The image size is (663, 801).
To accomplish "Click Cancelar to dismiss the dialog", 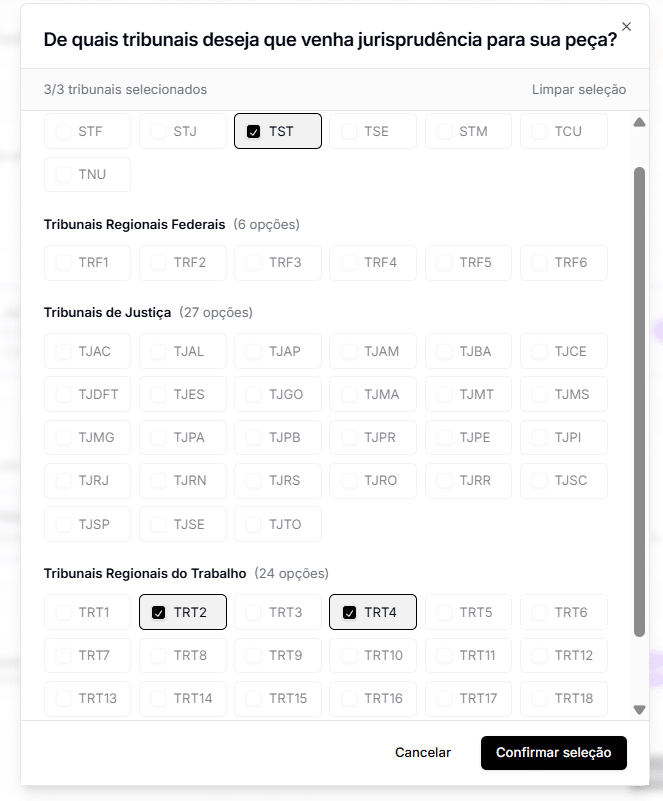I will coord(424,753).
